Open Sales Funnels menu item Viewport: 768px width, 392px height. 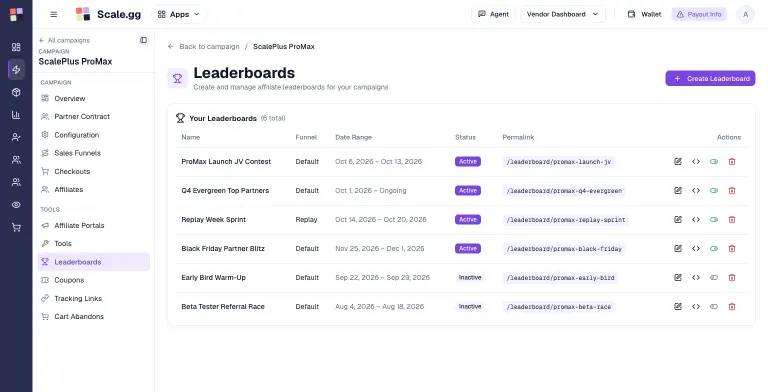click(x=93, y=153)
